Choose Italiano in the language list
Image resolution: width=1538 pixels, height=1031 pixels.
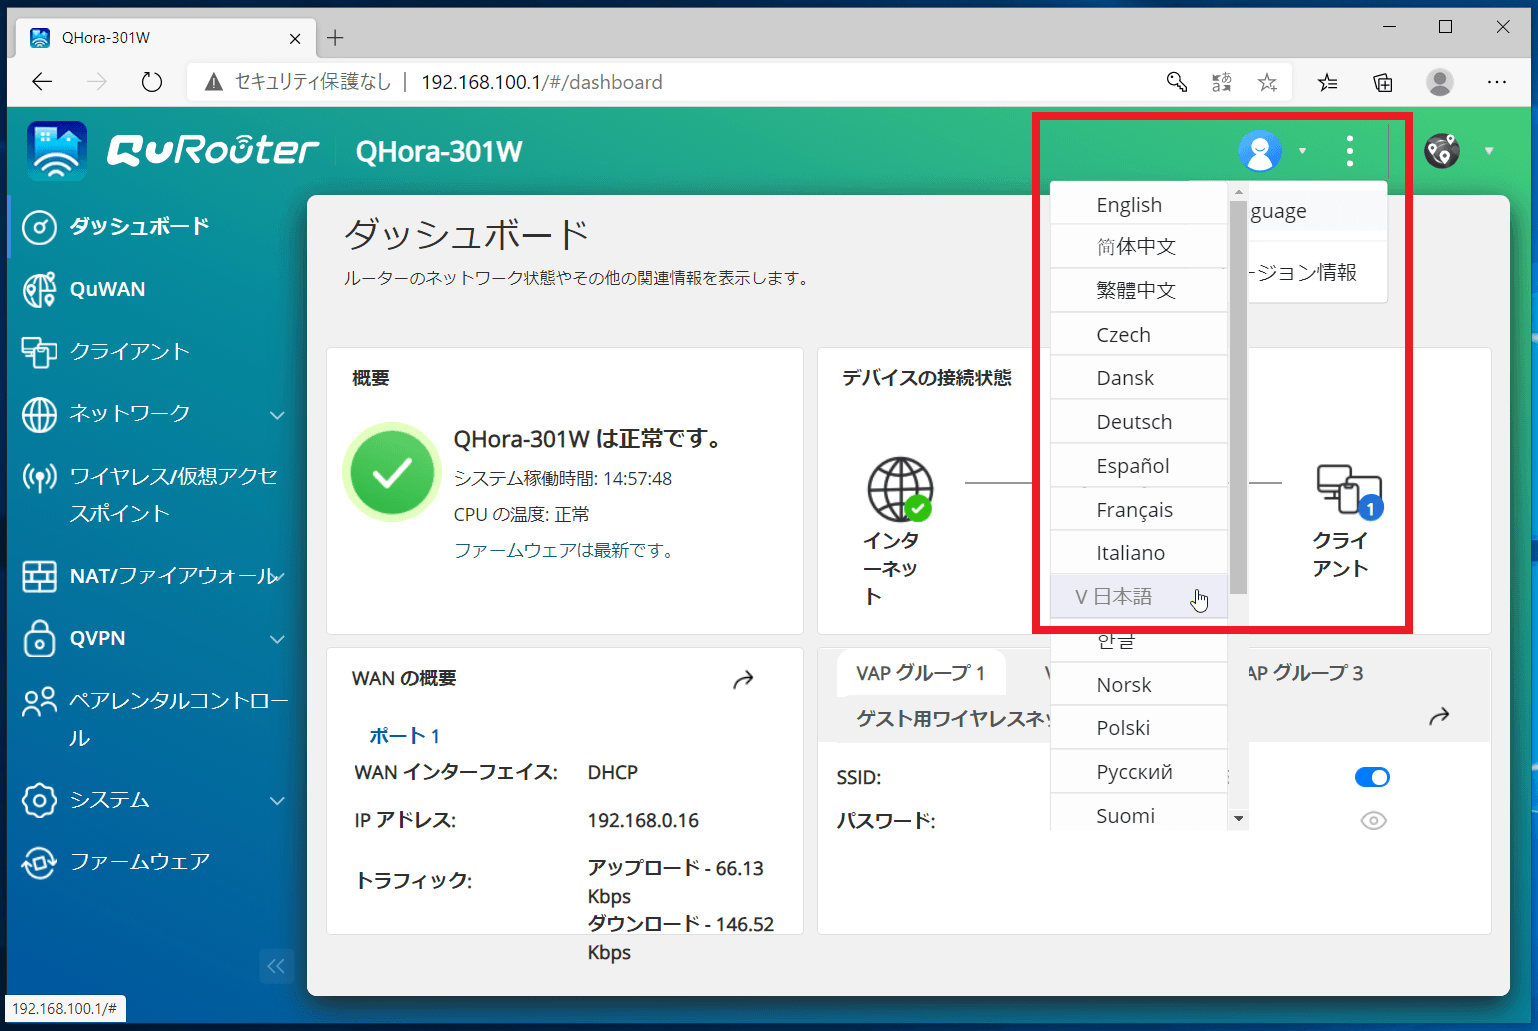1139,553
